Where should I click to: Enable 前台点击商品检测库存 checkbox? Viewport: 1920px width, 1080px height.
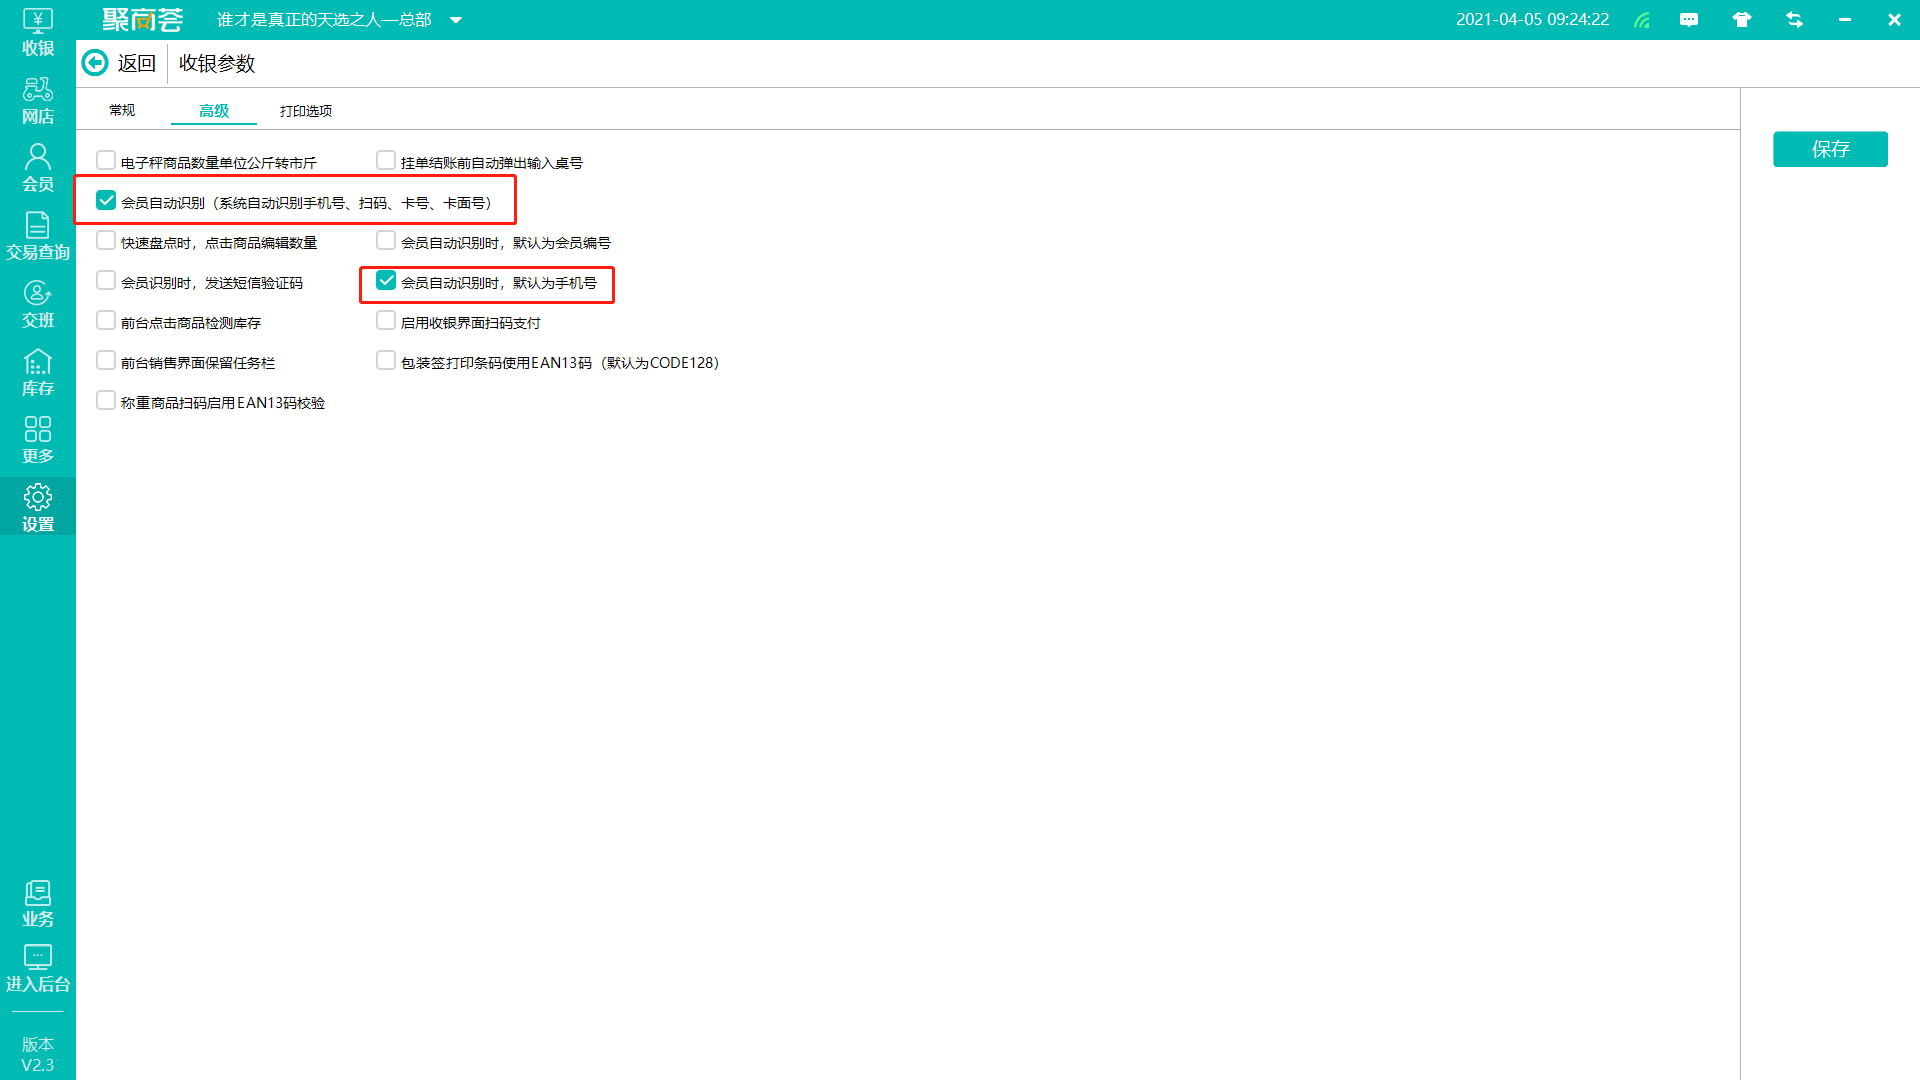(106, 320)
